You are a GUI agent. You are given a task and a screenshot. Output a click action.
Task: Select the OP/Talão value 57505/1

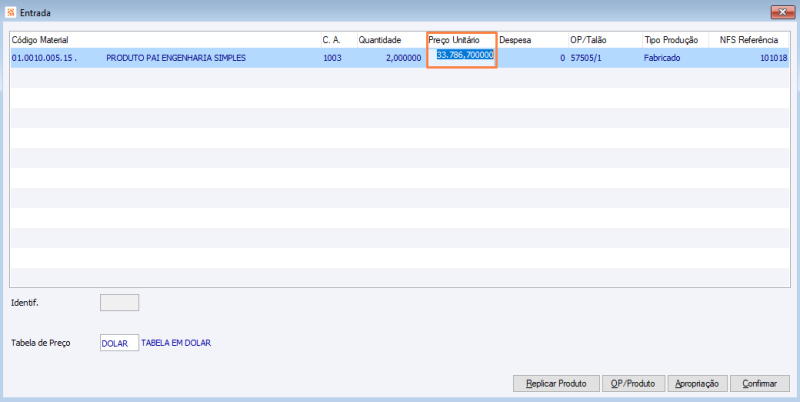586,58
